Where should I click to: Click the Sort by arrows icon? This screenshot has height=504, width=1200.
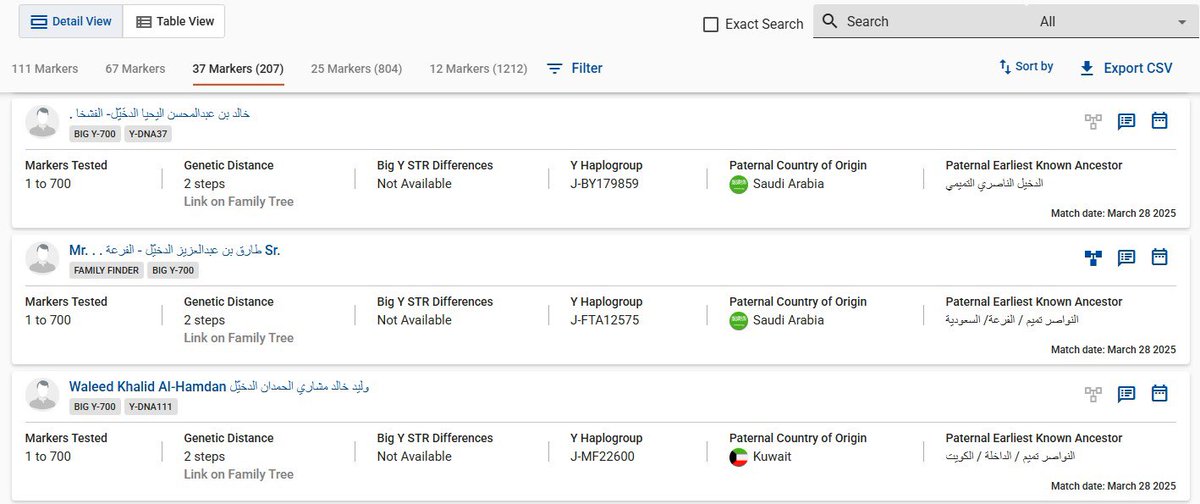[x=1005, y=67]
